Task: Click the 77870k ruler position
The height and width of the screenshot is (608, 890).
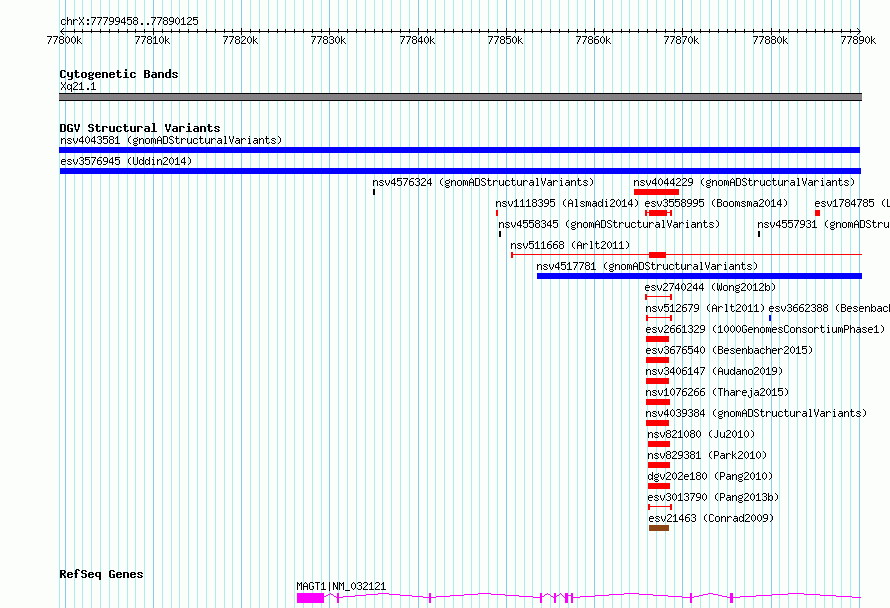Action: click(681, 40)
